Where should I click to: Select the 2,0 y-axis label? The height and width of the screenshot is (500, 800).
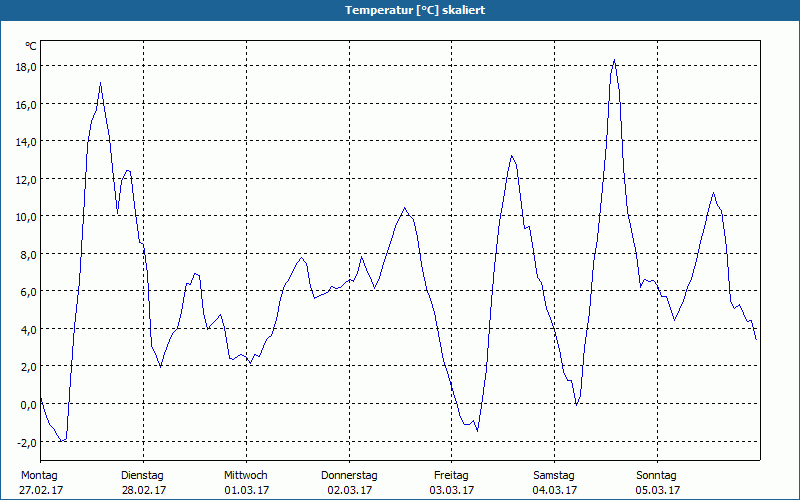click(29, 367)
